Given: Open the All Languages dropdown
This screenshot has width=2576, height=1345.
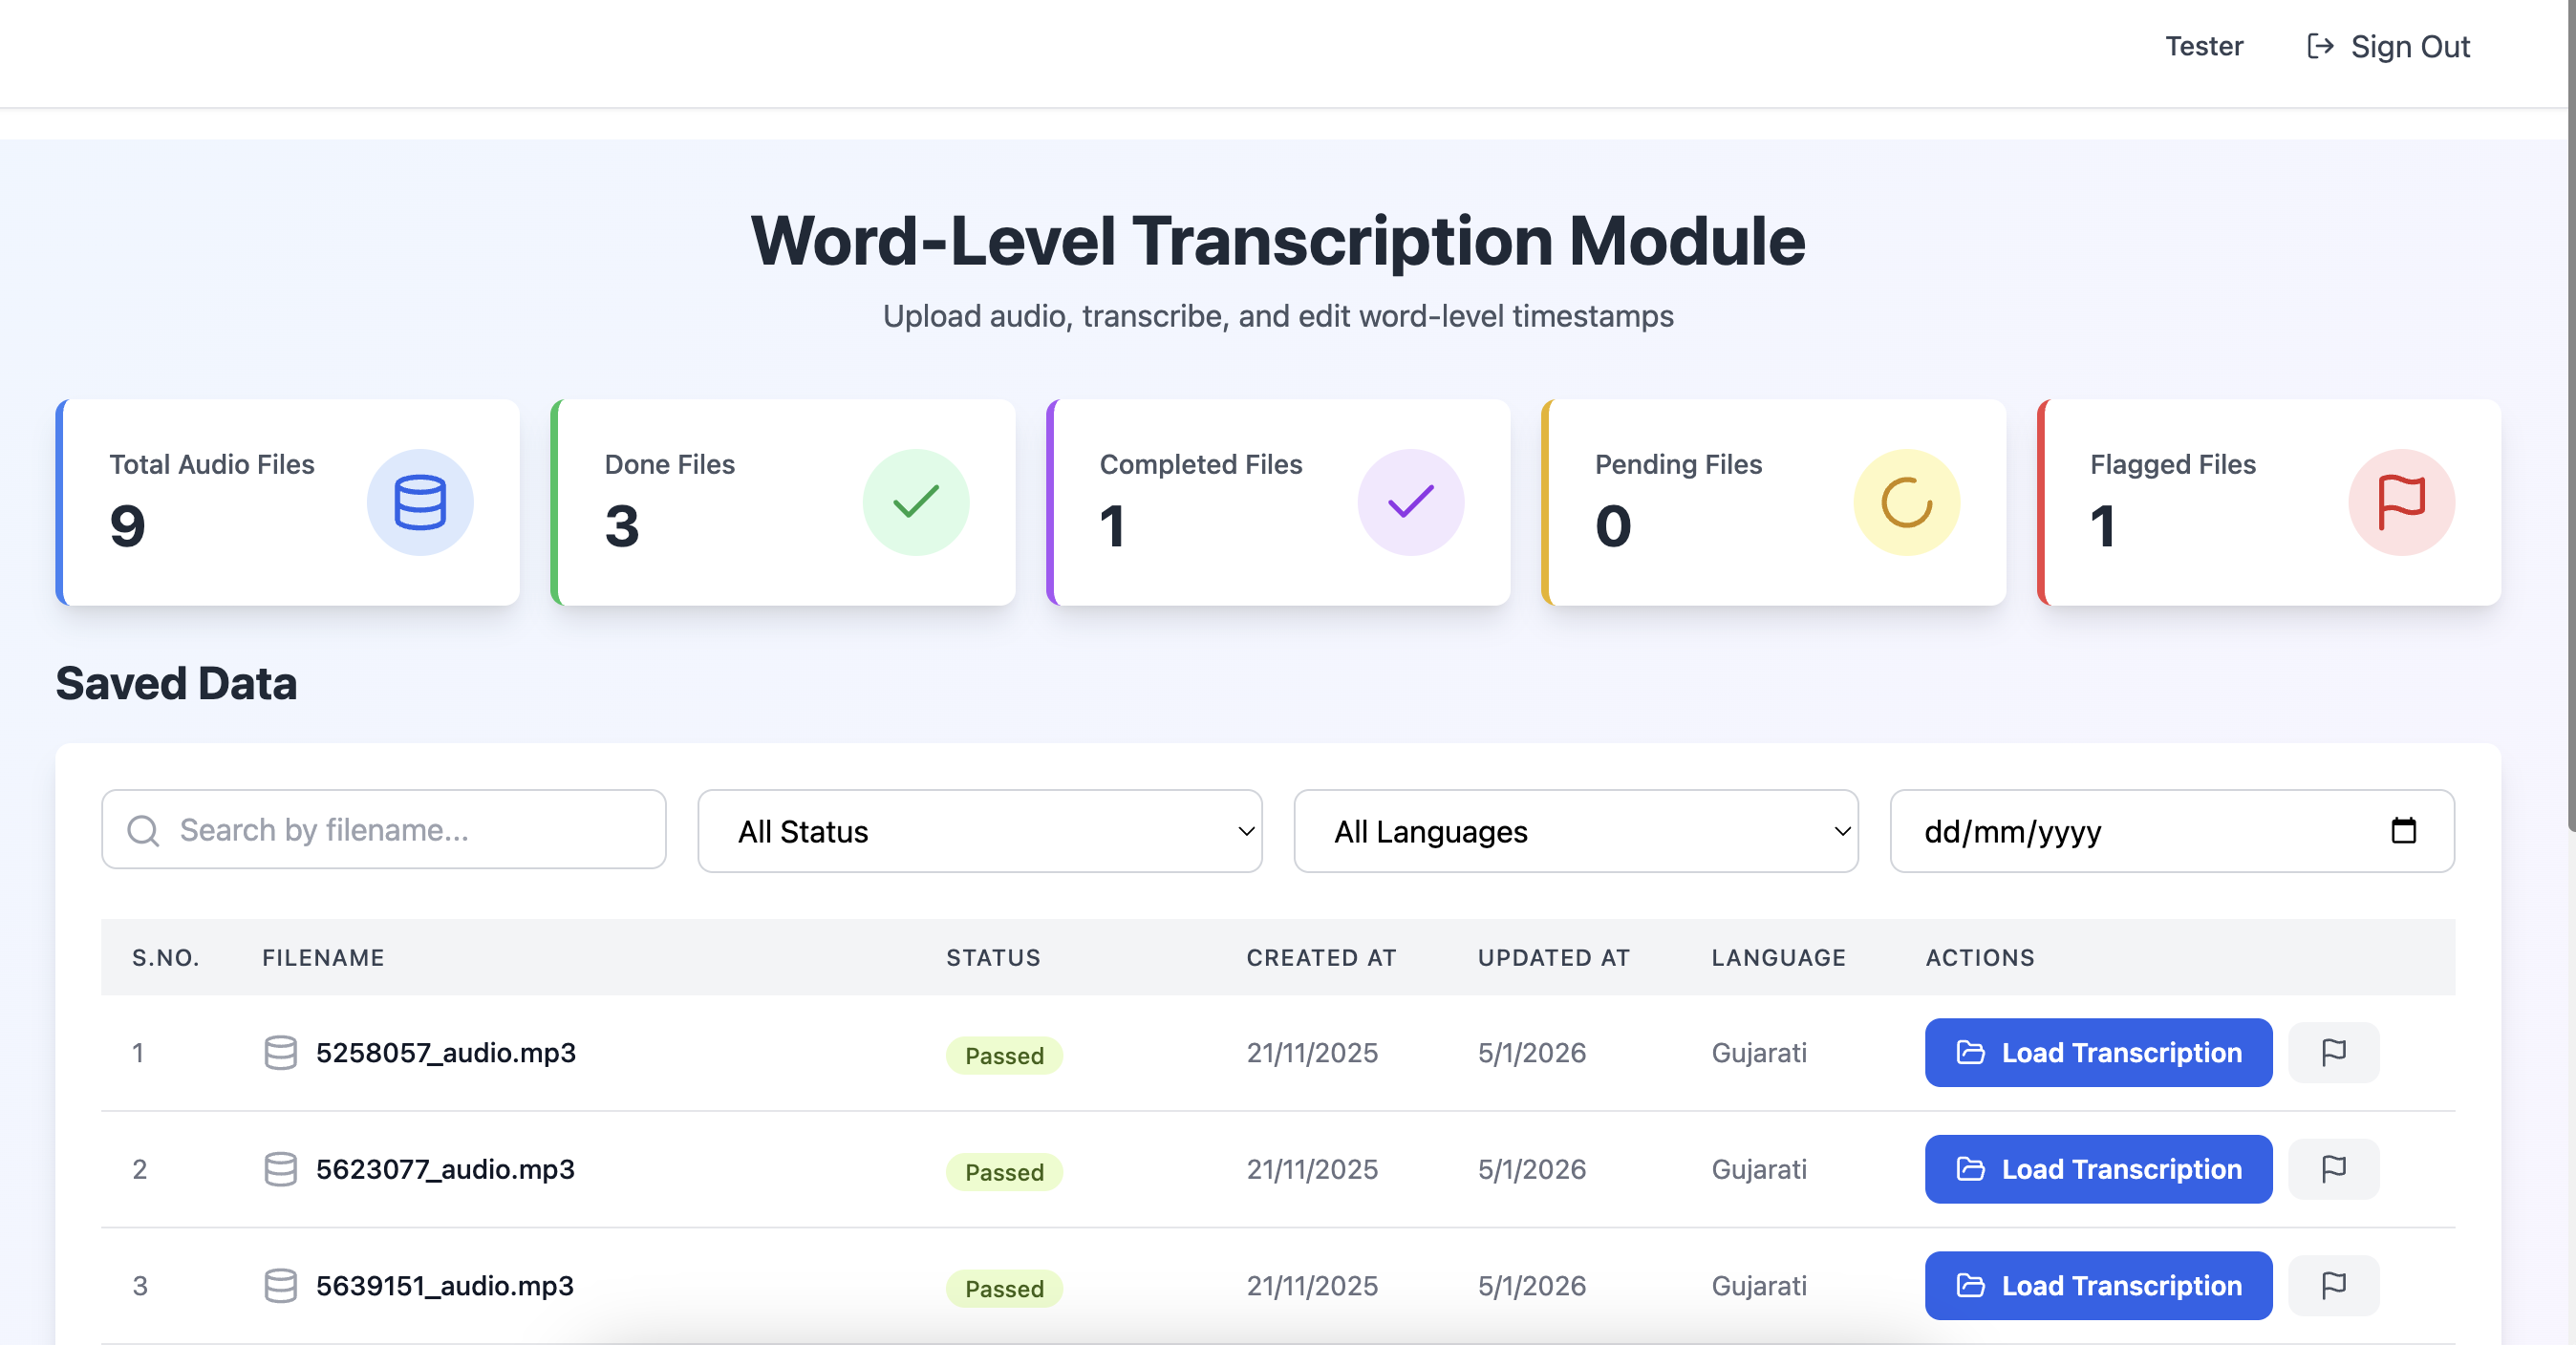Looking at the screenshot, I should pos(1575,831).
